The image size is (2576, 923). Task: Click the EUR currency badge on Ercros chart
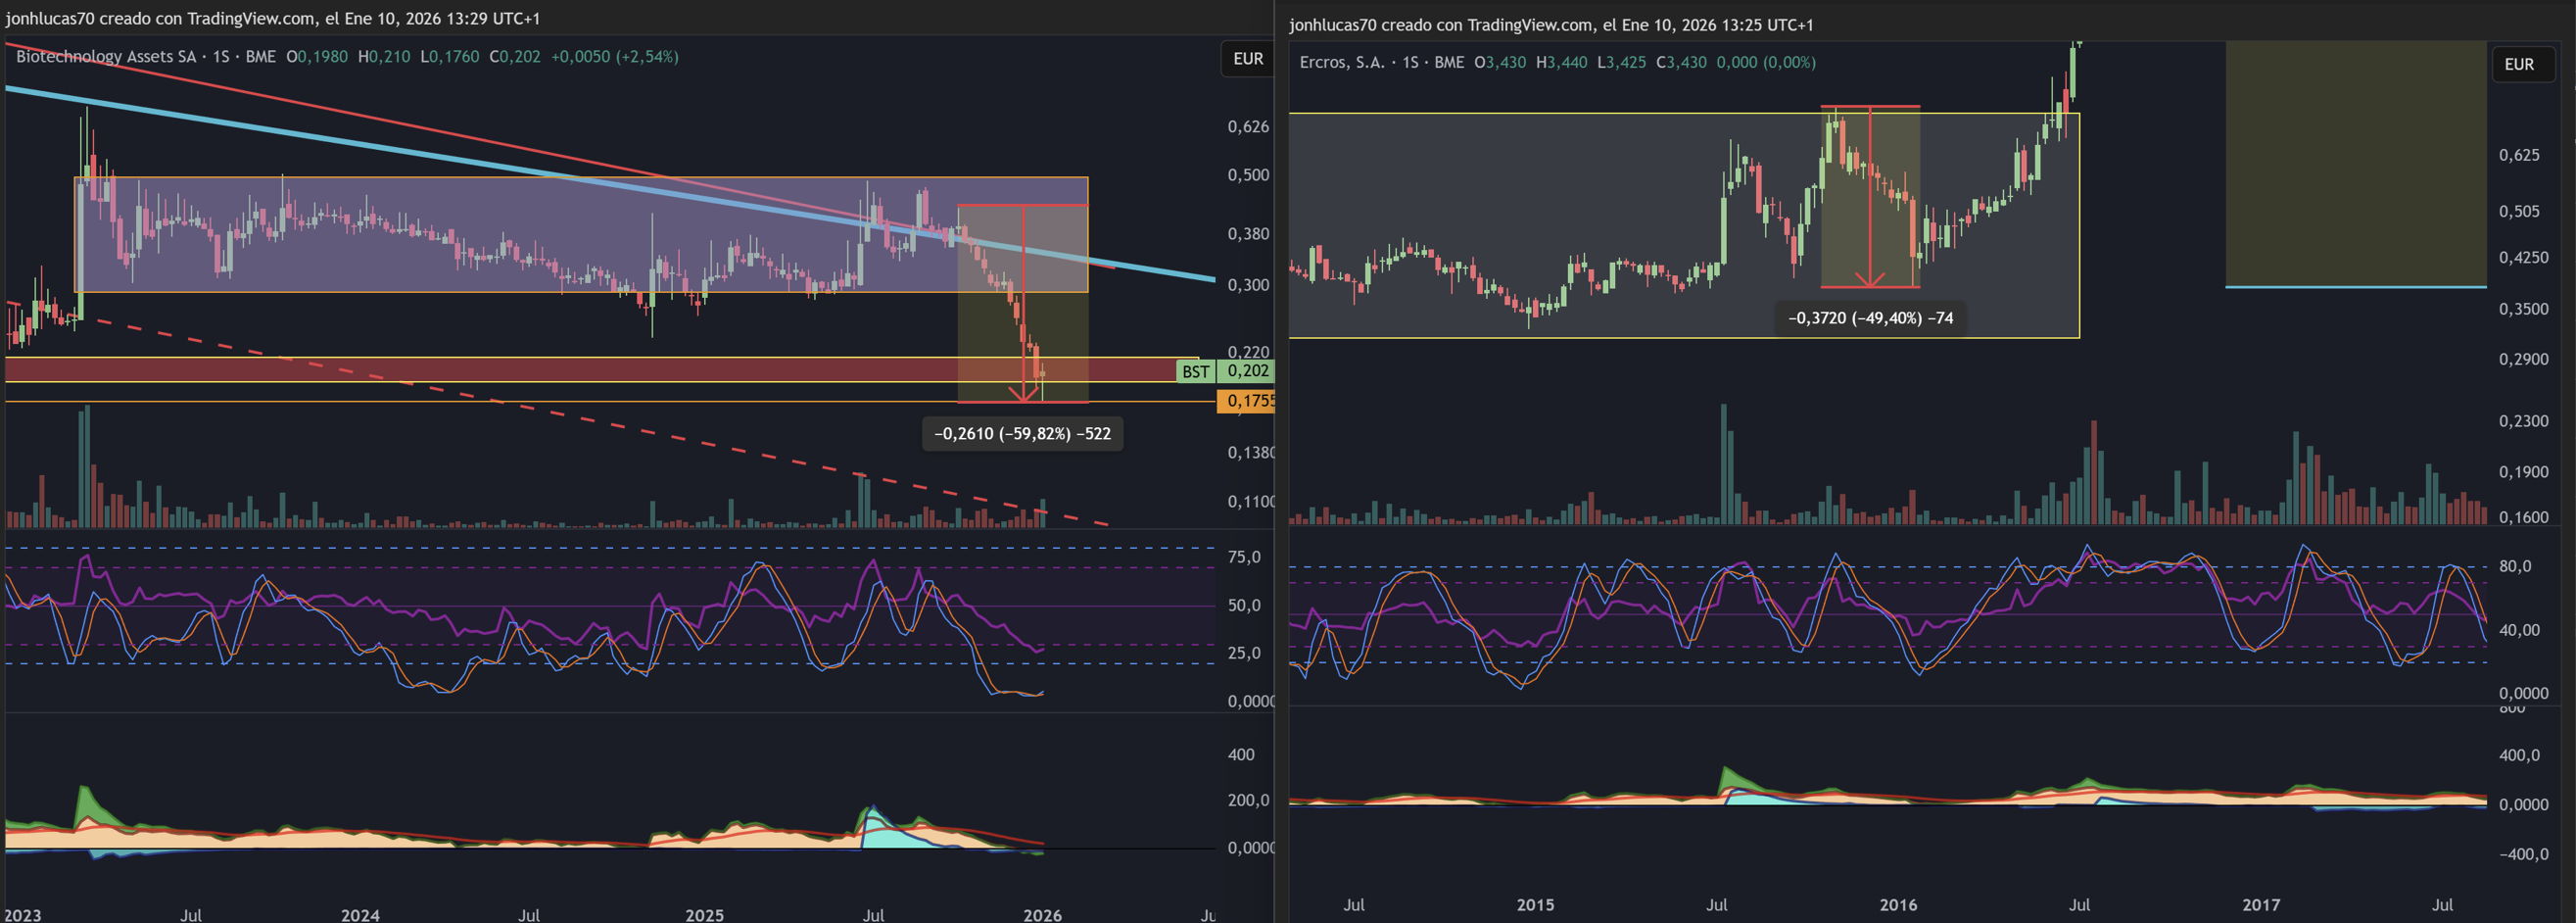tap(2518, 65)
